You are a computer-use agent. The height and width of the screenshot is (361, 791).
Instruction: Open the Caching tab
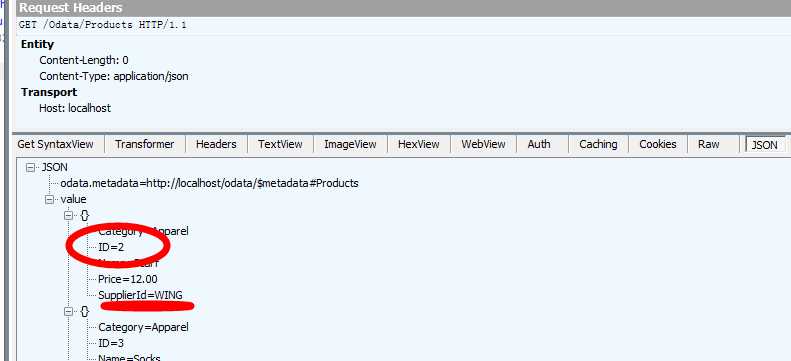pos(598,144)
